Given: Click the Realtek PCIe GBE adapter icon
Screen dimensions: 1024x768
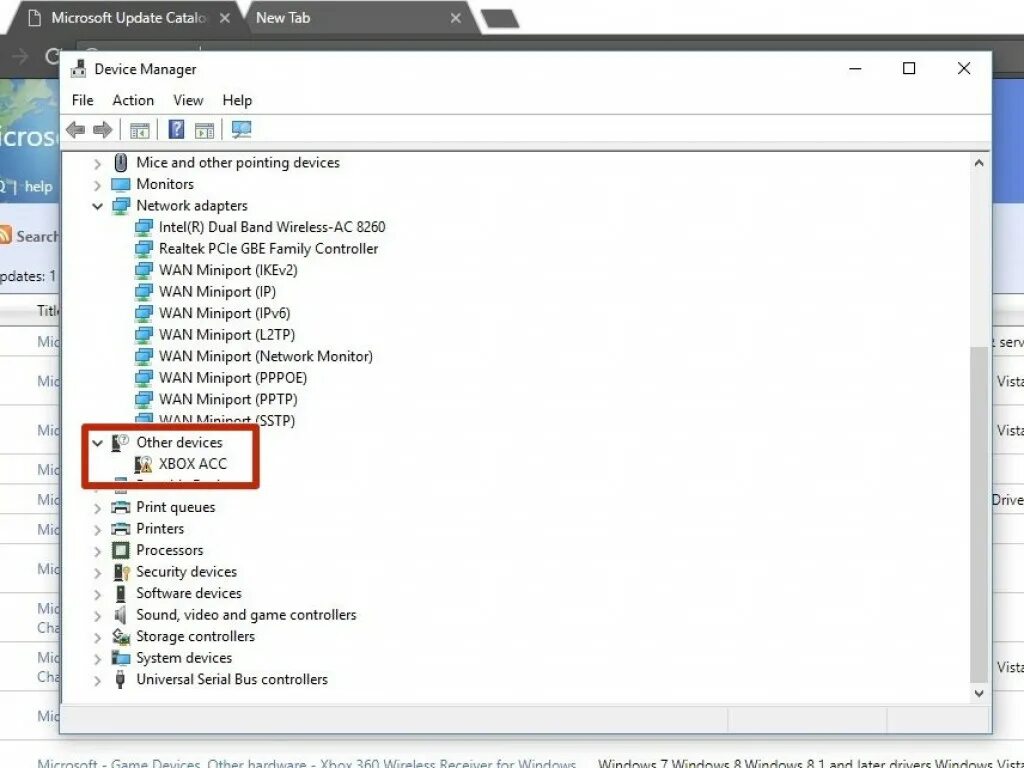Looking at the screenshot, I should coord(144,249).
